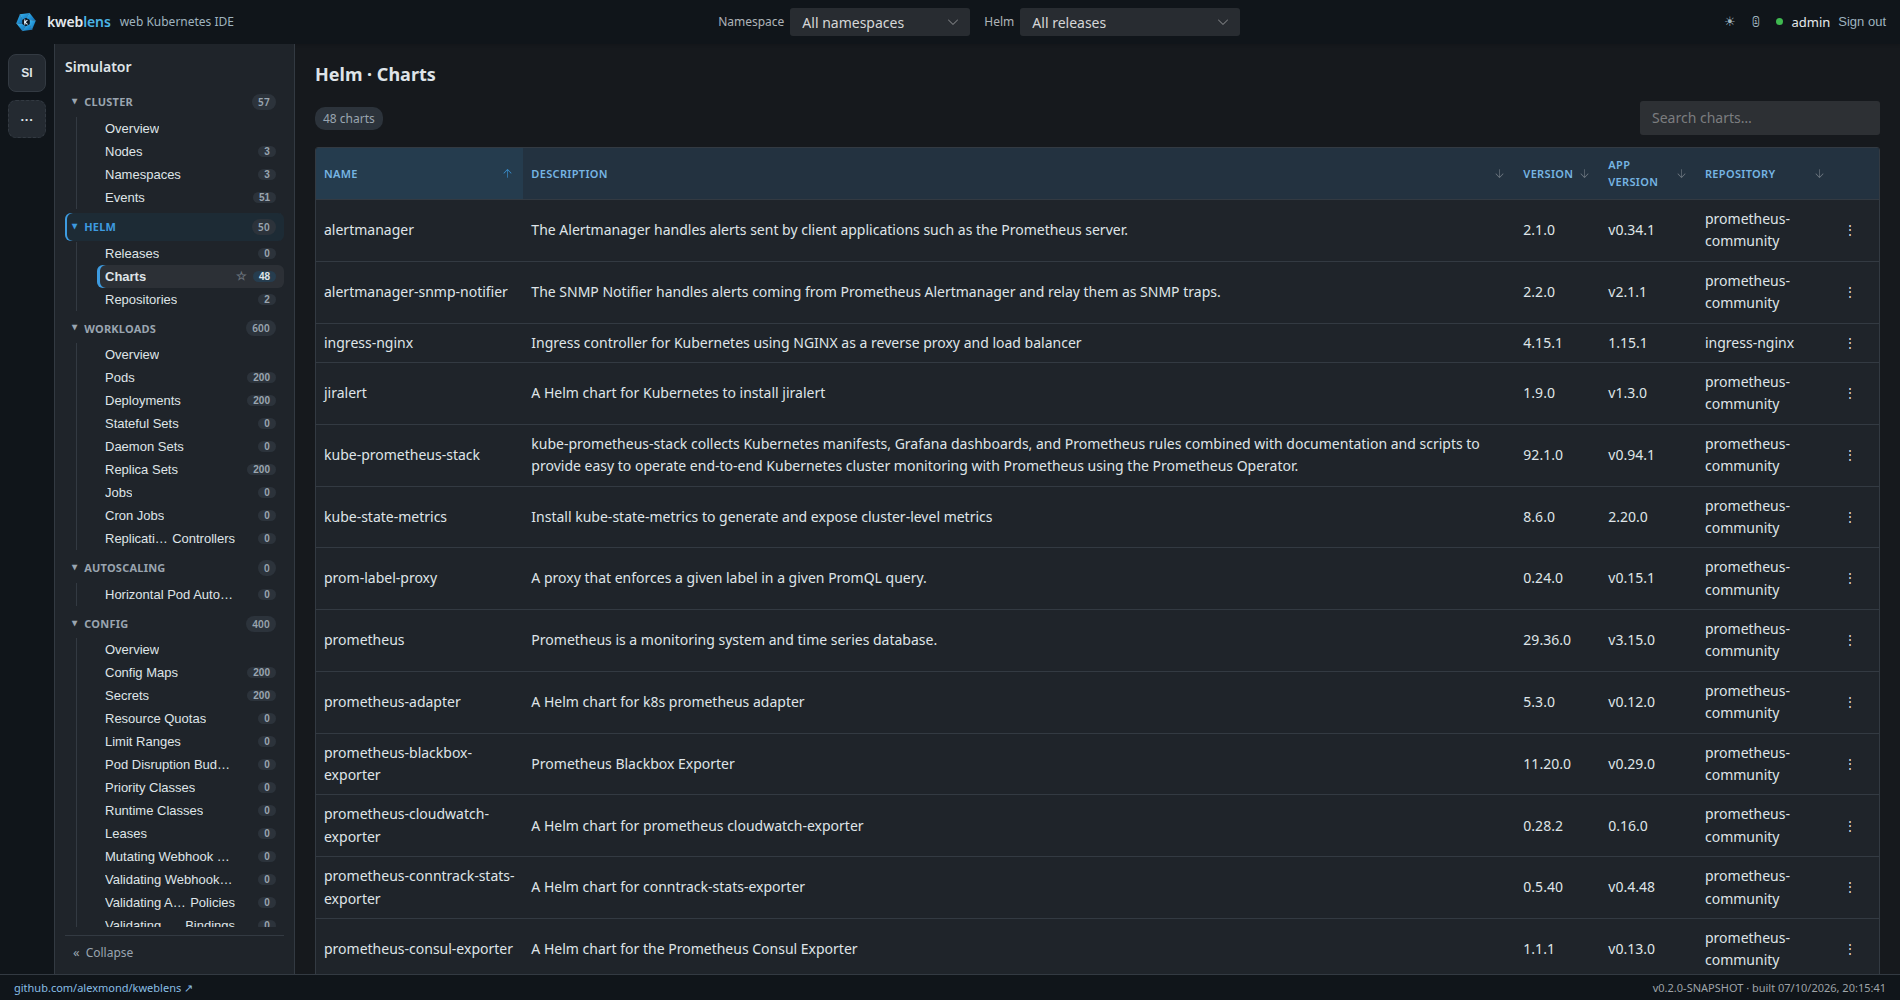Focus the Search charts field
Viewport: 1900px width, 1000px height.
coord(1759,118)
